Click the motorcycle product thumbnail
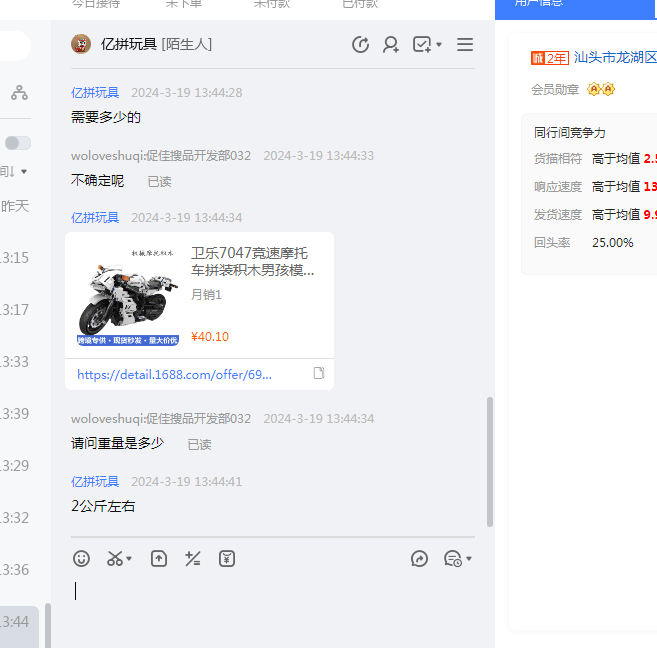 128,295
